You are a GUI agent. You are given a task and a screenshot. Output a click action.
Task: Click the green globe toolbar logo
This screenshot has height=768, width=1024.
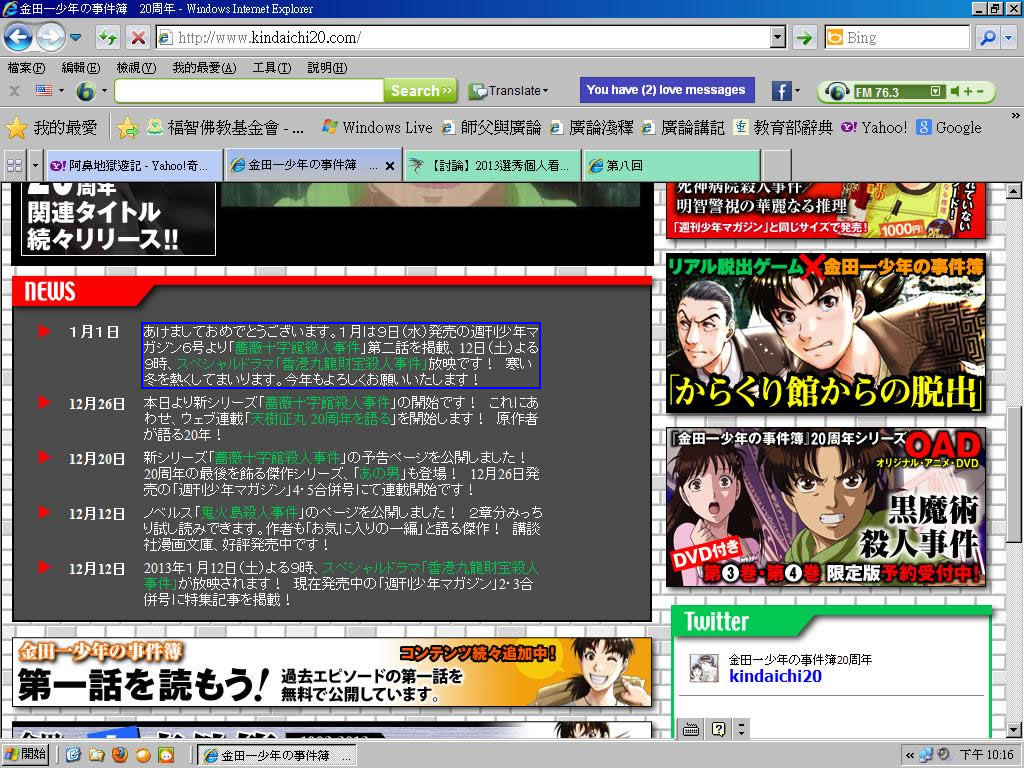(x=86, y=91)
